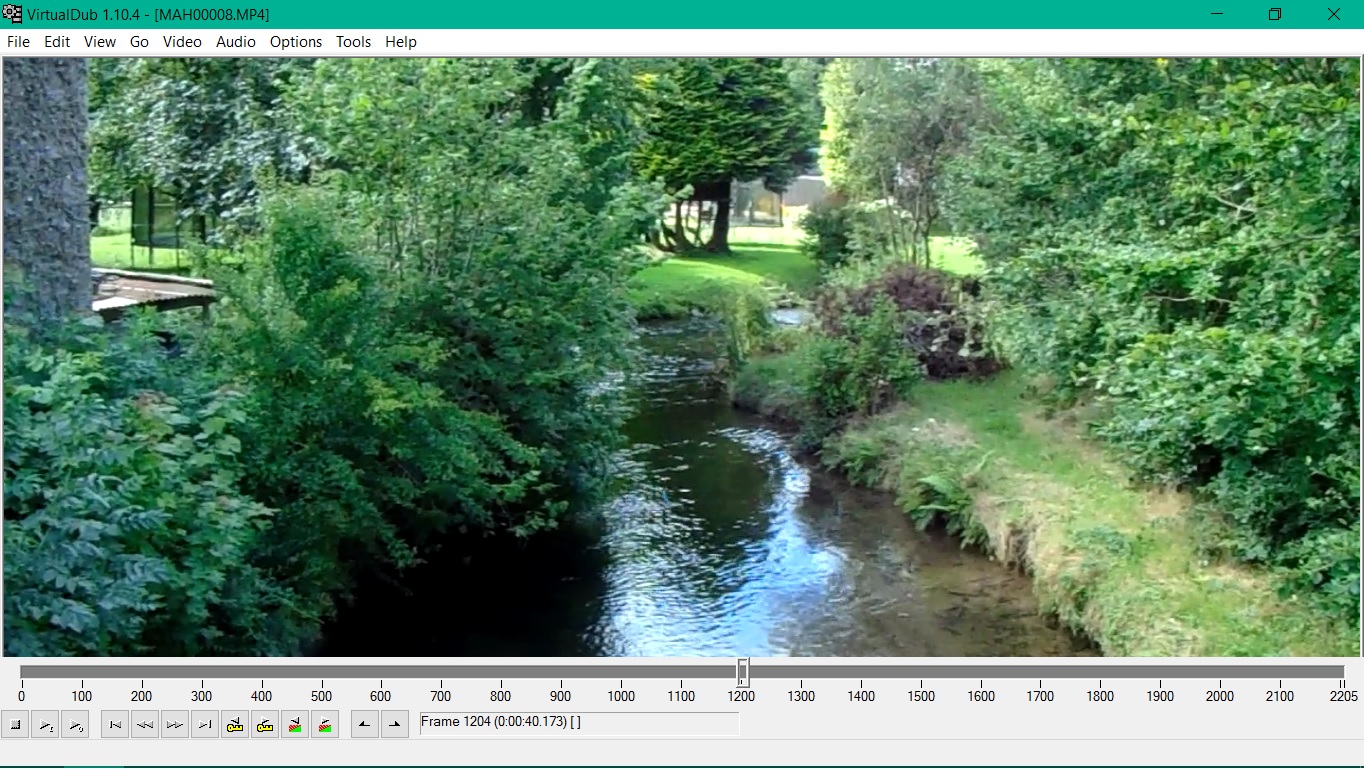Set the selection end mark
Image resolution: width=1364 pixels, height=770 pixels.
point(395,725)
